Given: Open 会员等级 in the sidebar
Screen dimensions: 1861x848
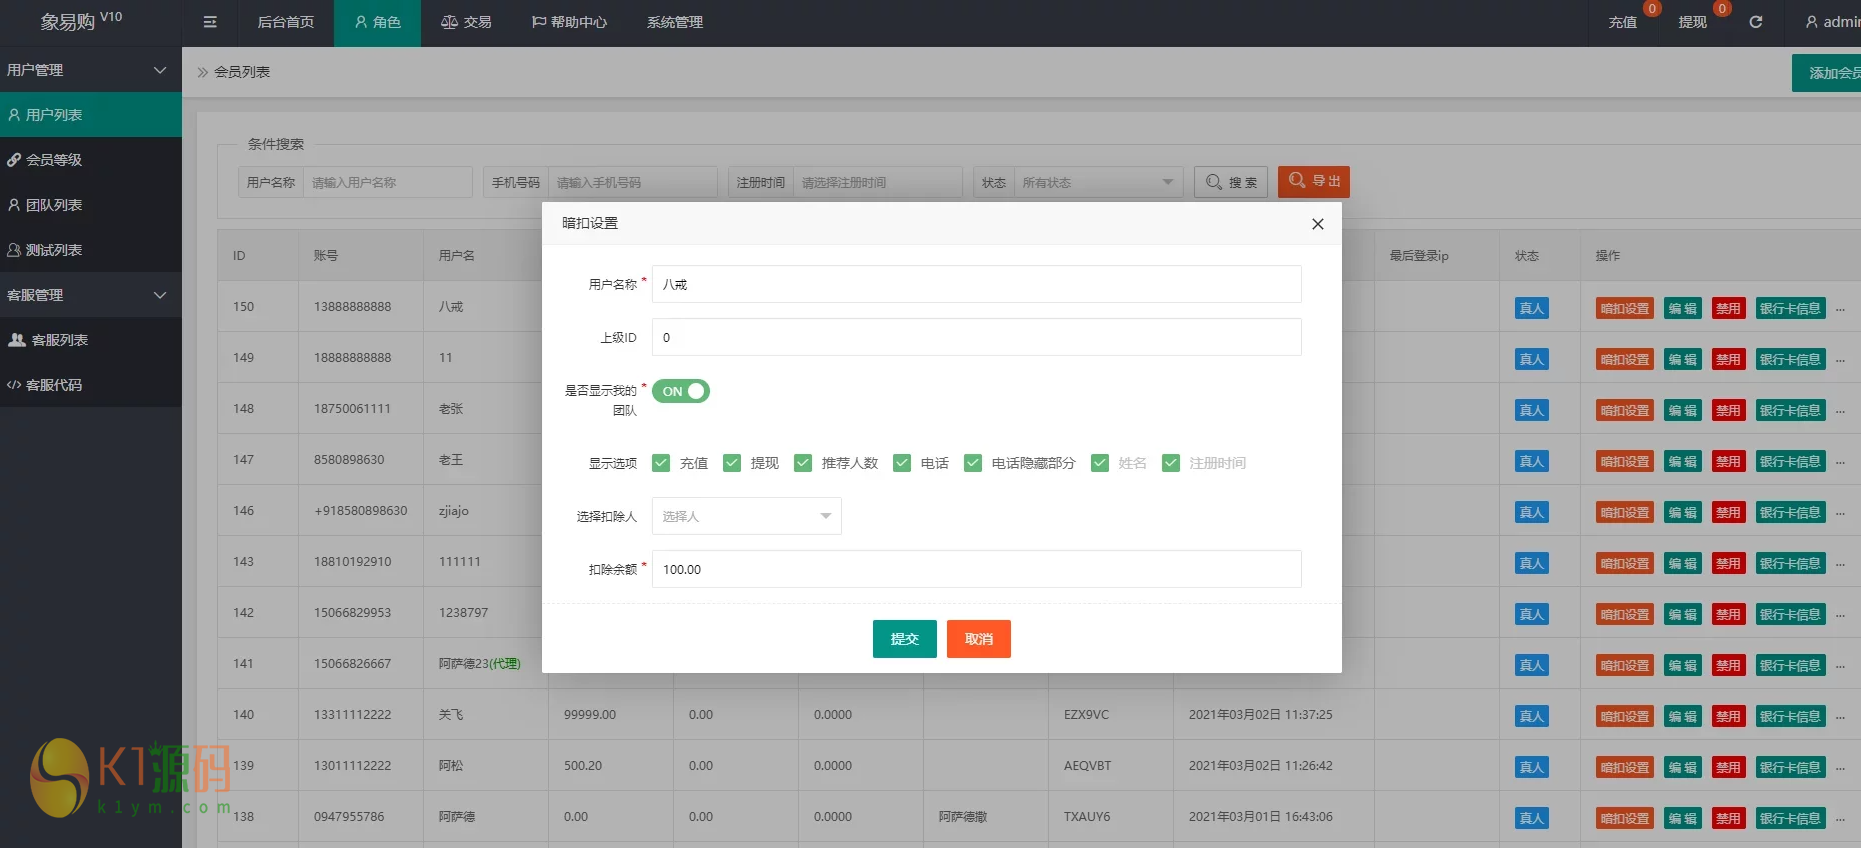Looking at the screenshot, I should [x=54, y=160].
